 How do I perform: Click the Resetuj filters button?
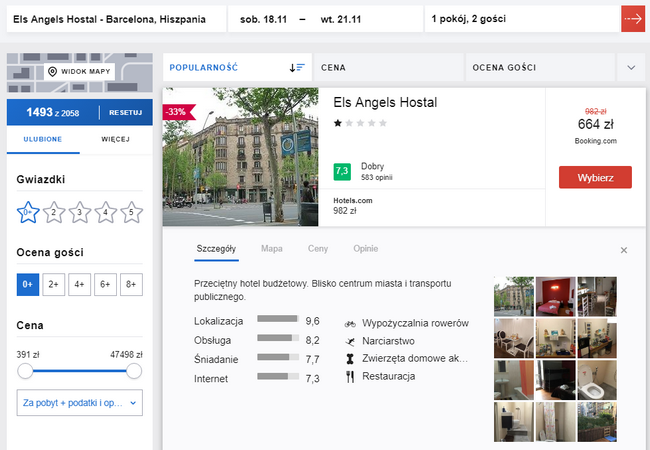[126, 112]
